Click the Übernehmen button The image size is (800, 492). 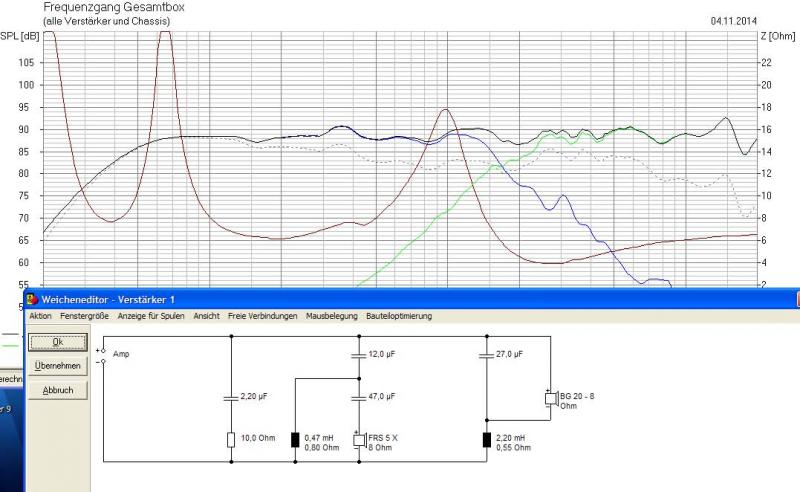click(58, 366)
